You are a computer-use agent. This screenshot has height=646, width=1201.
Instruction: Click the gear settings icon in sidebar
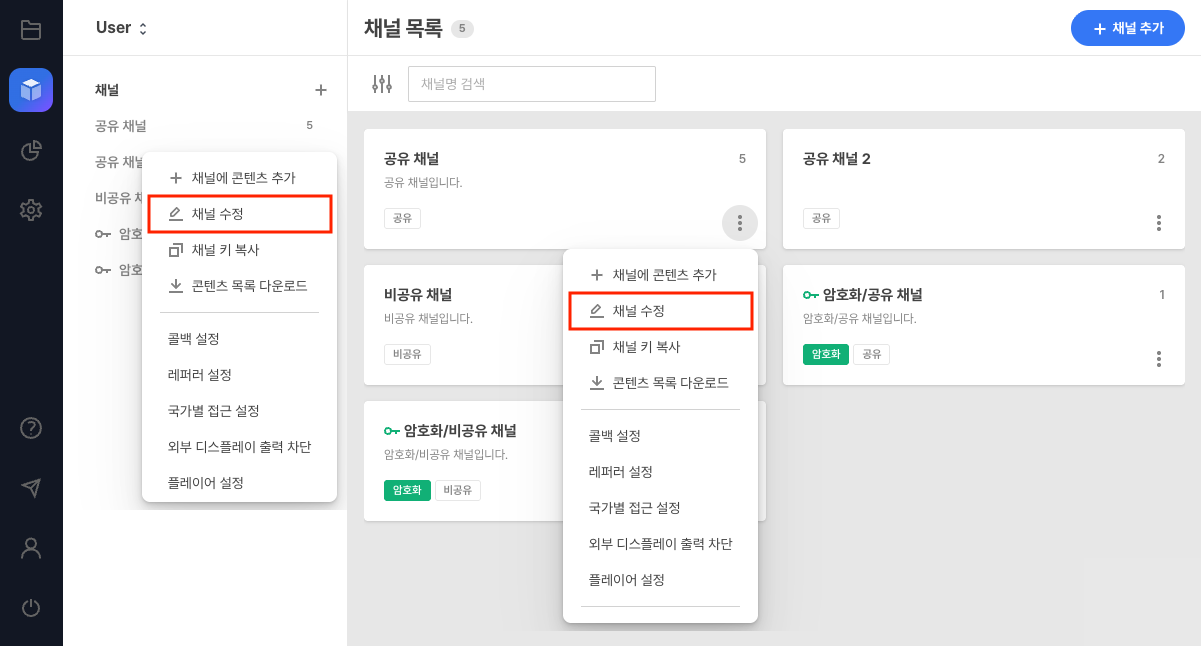pos(31,210)
